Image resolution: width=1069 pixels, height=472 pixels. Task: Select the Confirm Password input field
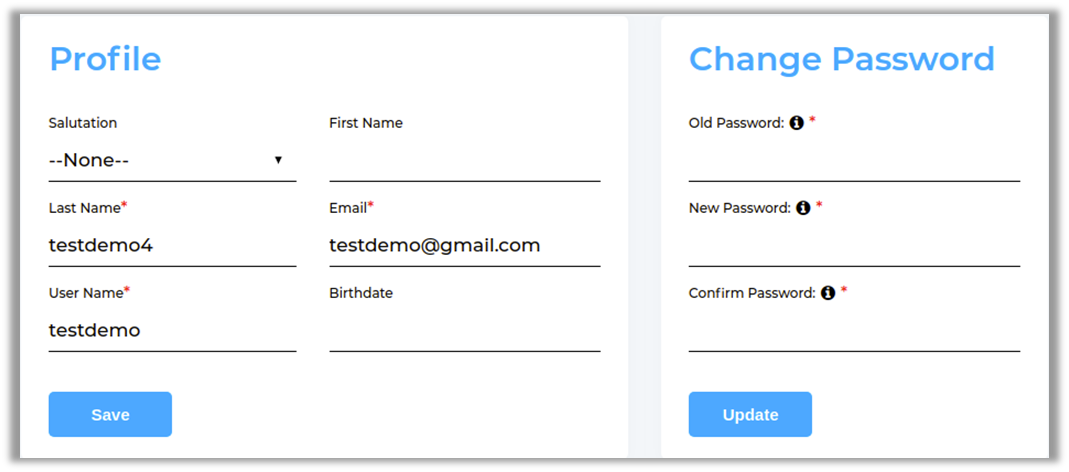854,331
